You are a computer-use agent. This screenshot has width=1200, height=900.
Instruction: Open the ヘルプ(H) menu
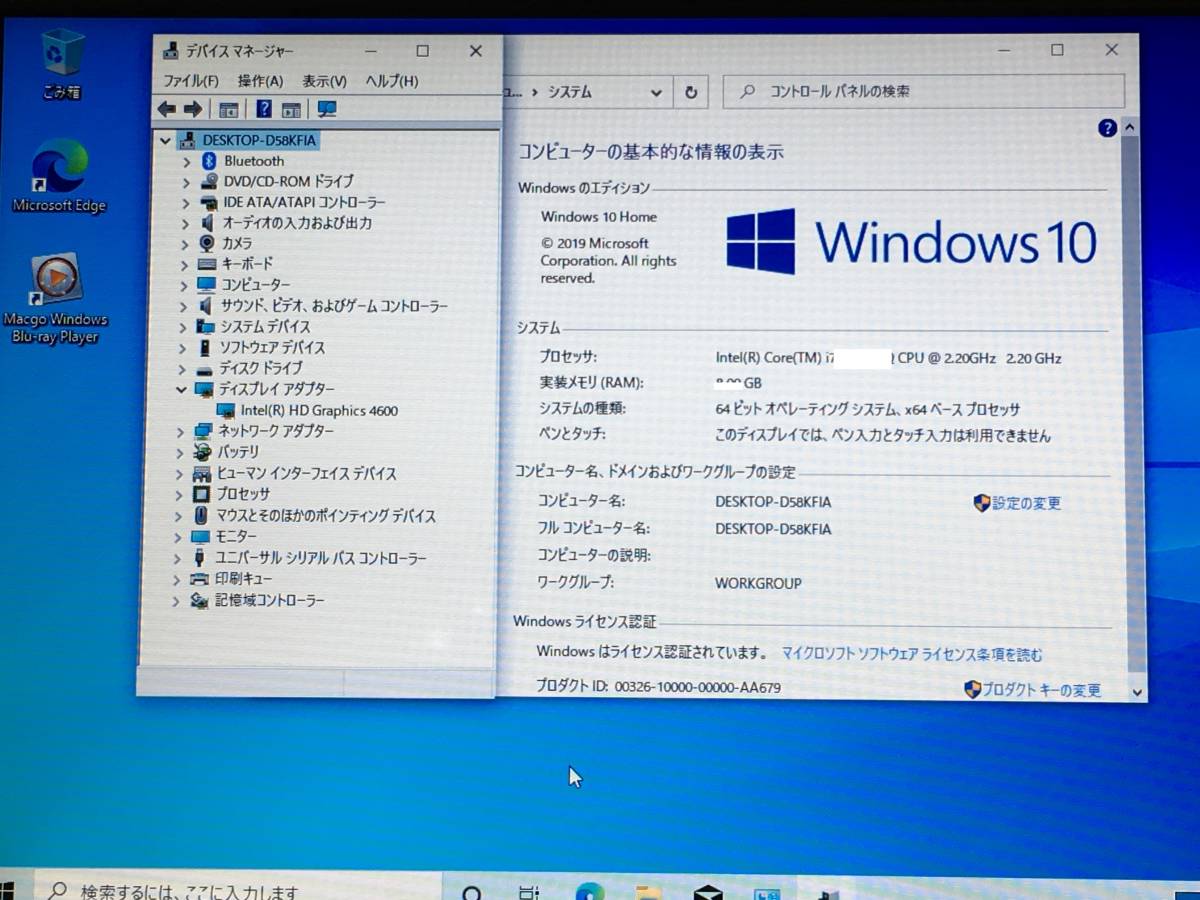pos(392,81)
